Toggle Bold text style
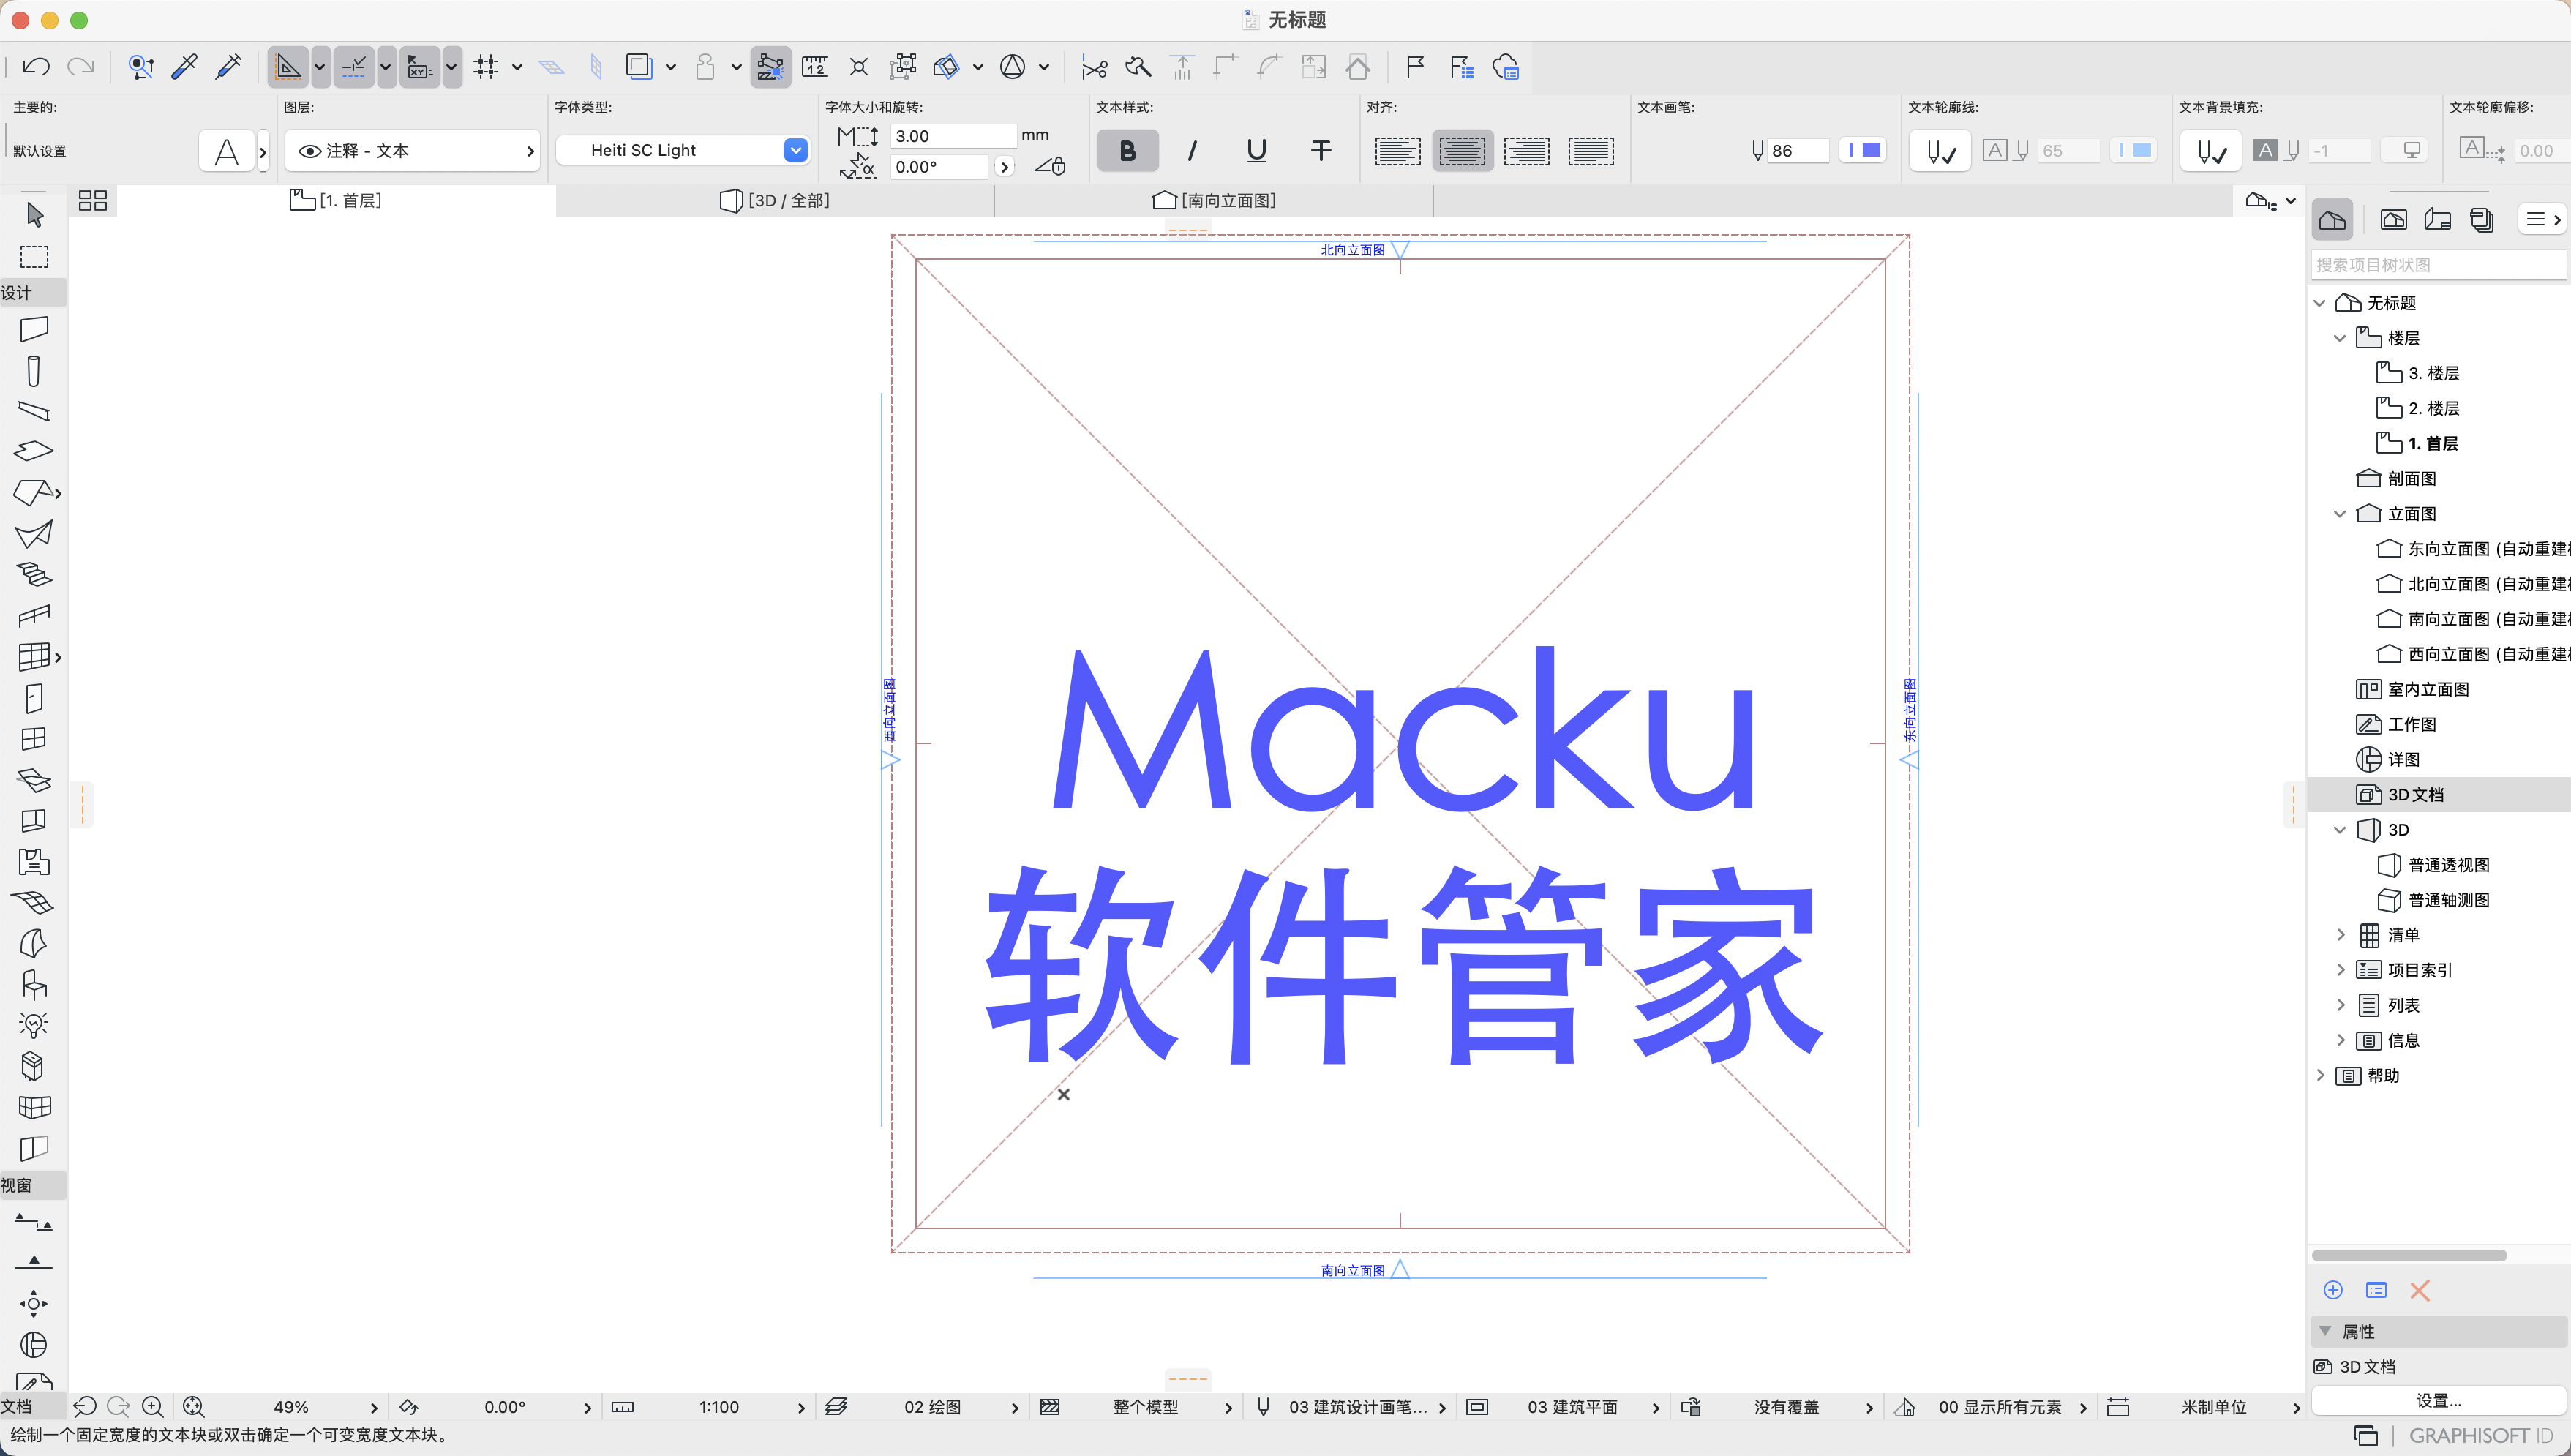Screen dimensions: 2571x1456 click(1127, 150)
